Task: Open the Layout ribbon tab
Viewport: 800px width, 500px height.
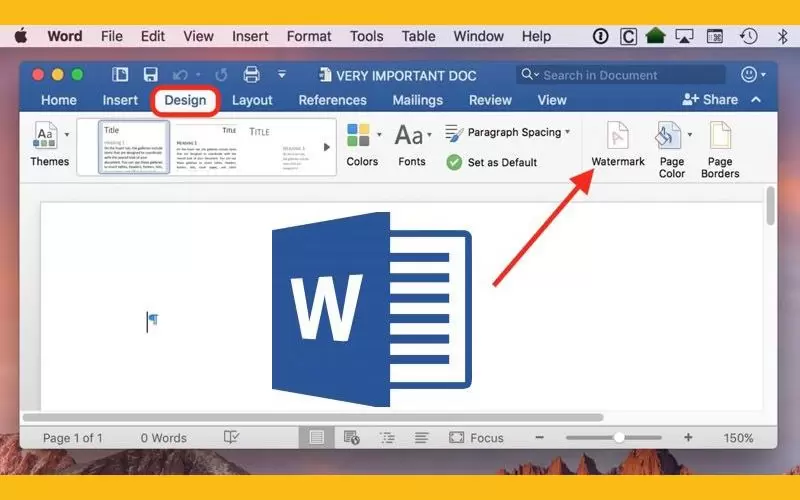Action: click(252, 100)
